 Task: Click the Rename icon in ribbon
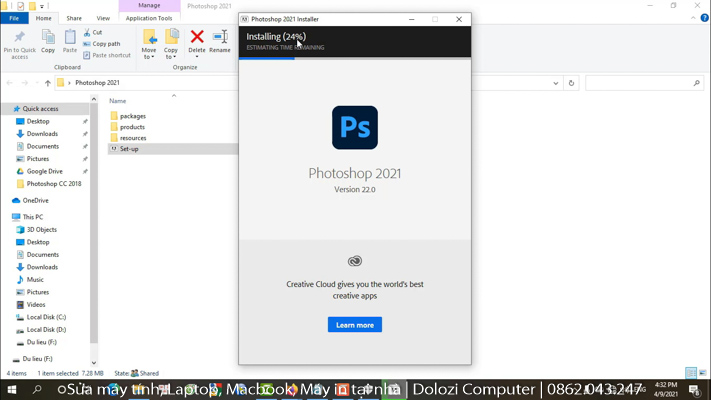pos(220,38)
